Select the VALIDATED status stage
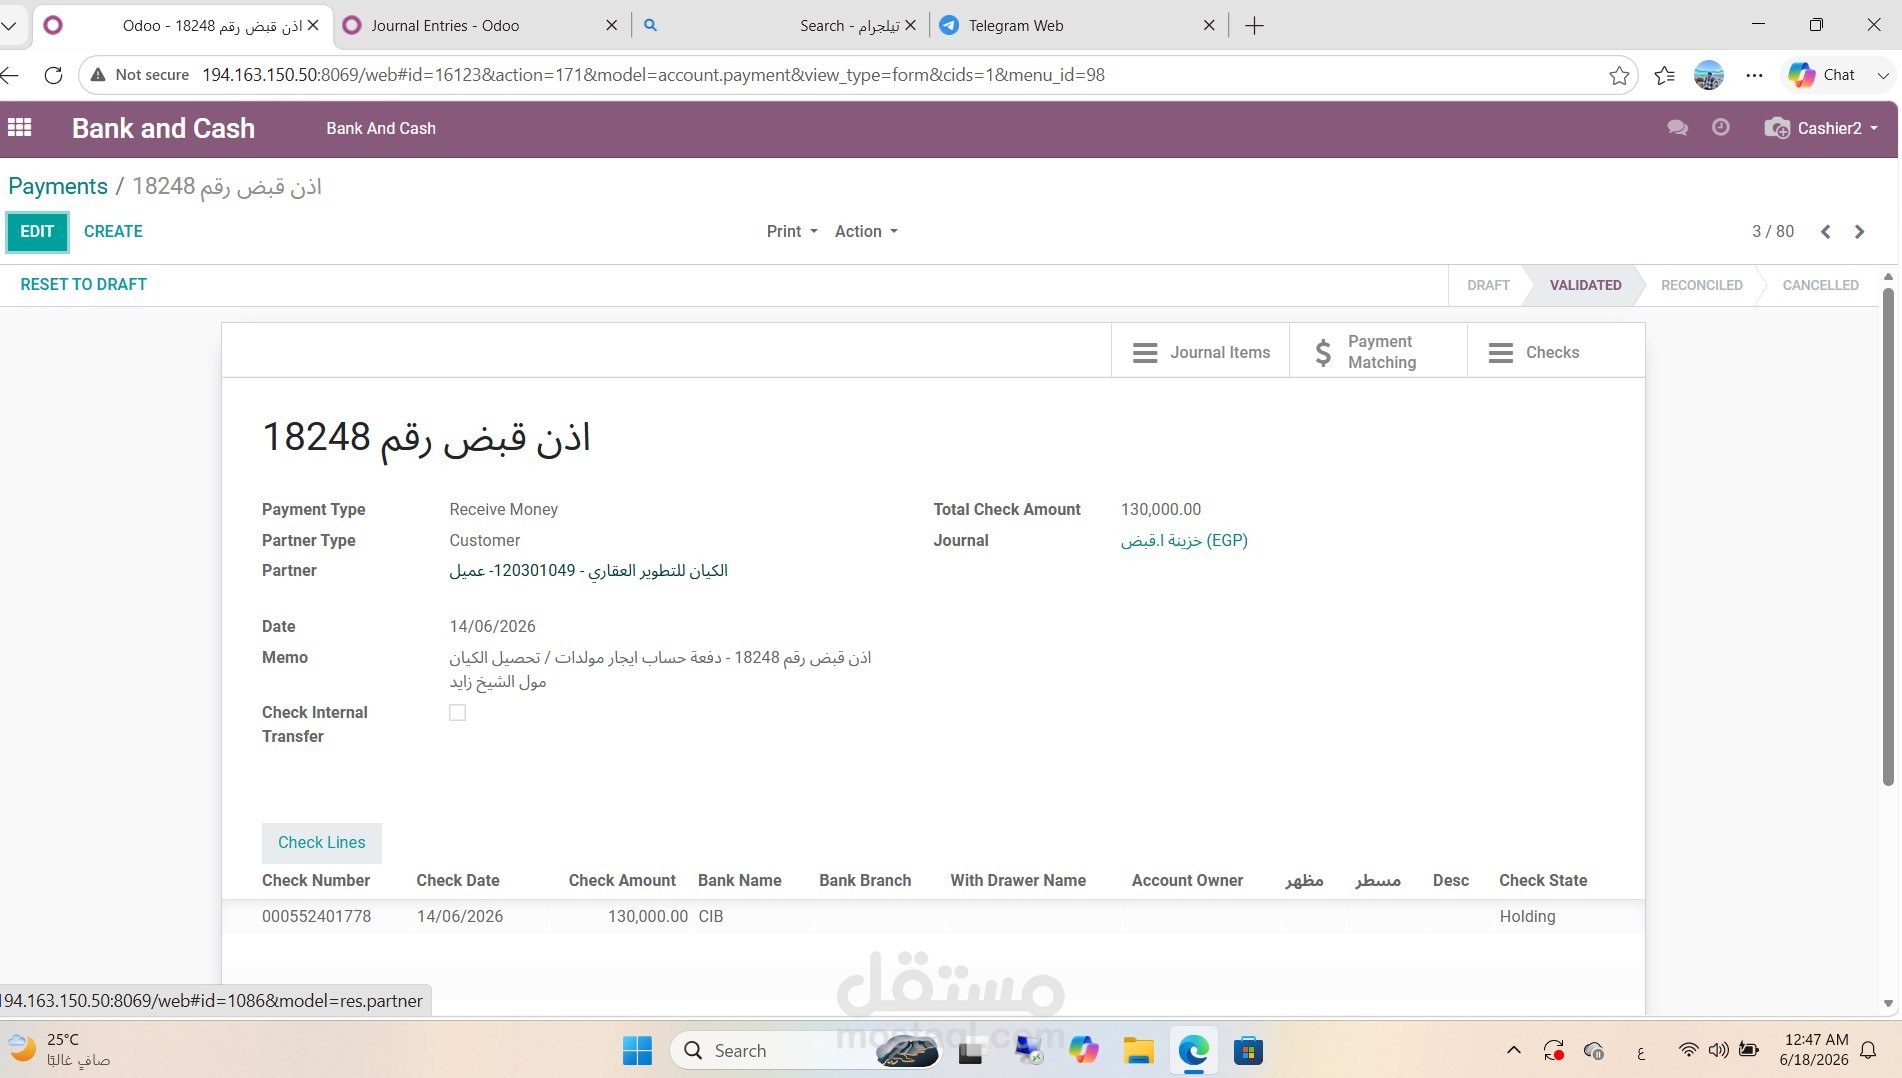Screen dimensions: 1902x1078 [1585, 285]
